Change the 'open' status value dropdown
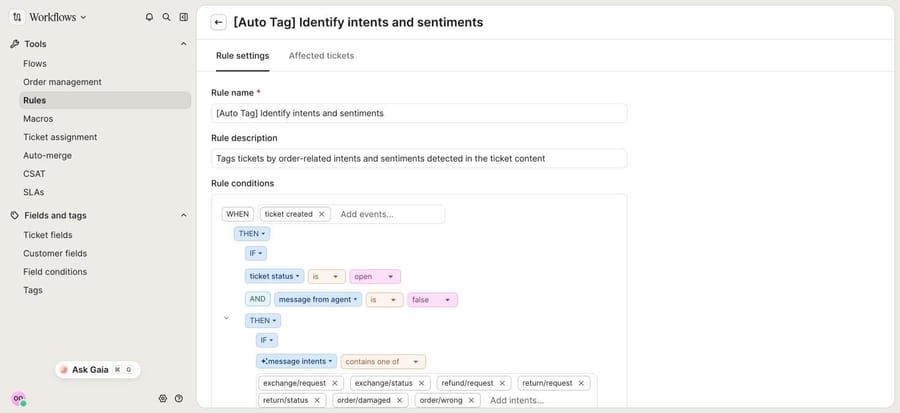The width and height of the screenshot is (900, 413). 375,276
